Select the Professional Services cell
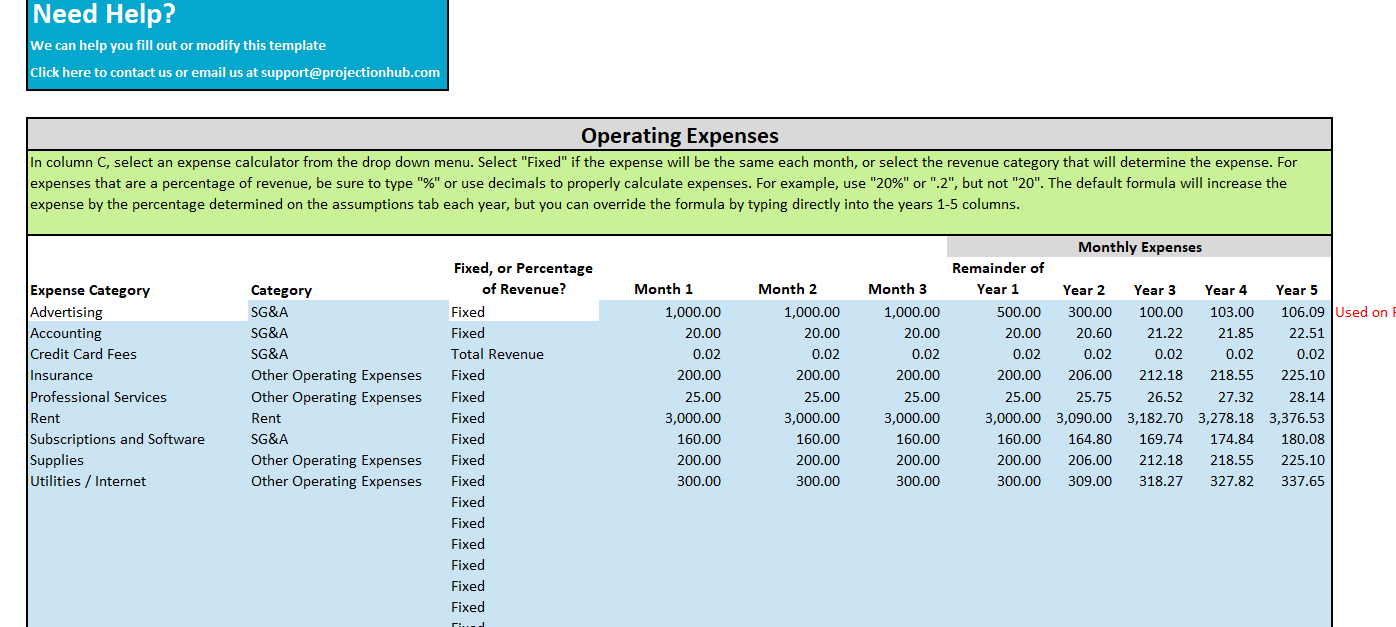1396x627 pixels. click(x=138, y=397)
